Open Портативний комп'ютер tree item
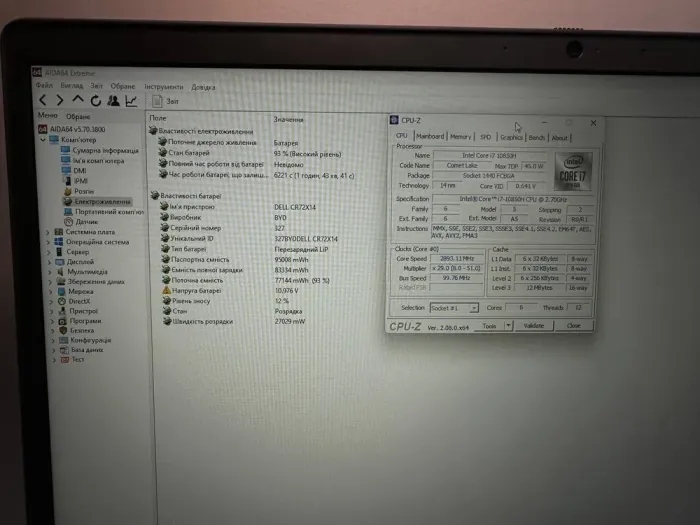The height and width of the screenshot is (525, 700). tap(109, 212)
